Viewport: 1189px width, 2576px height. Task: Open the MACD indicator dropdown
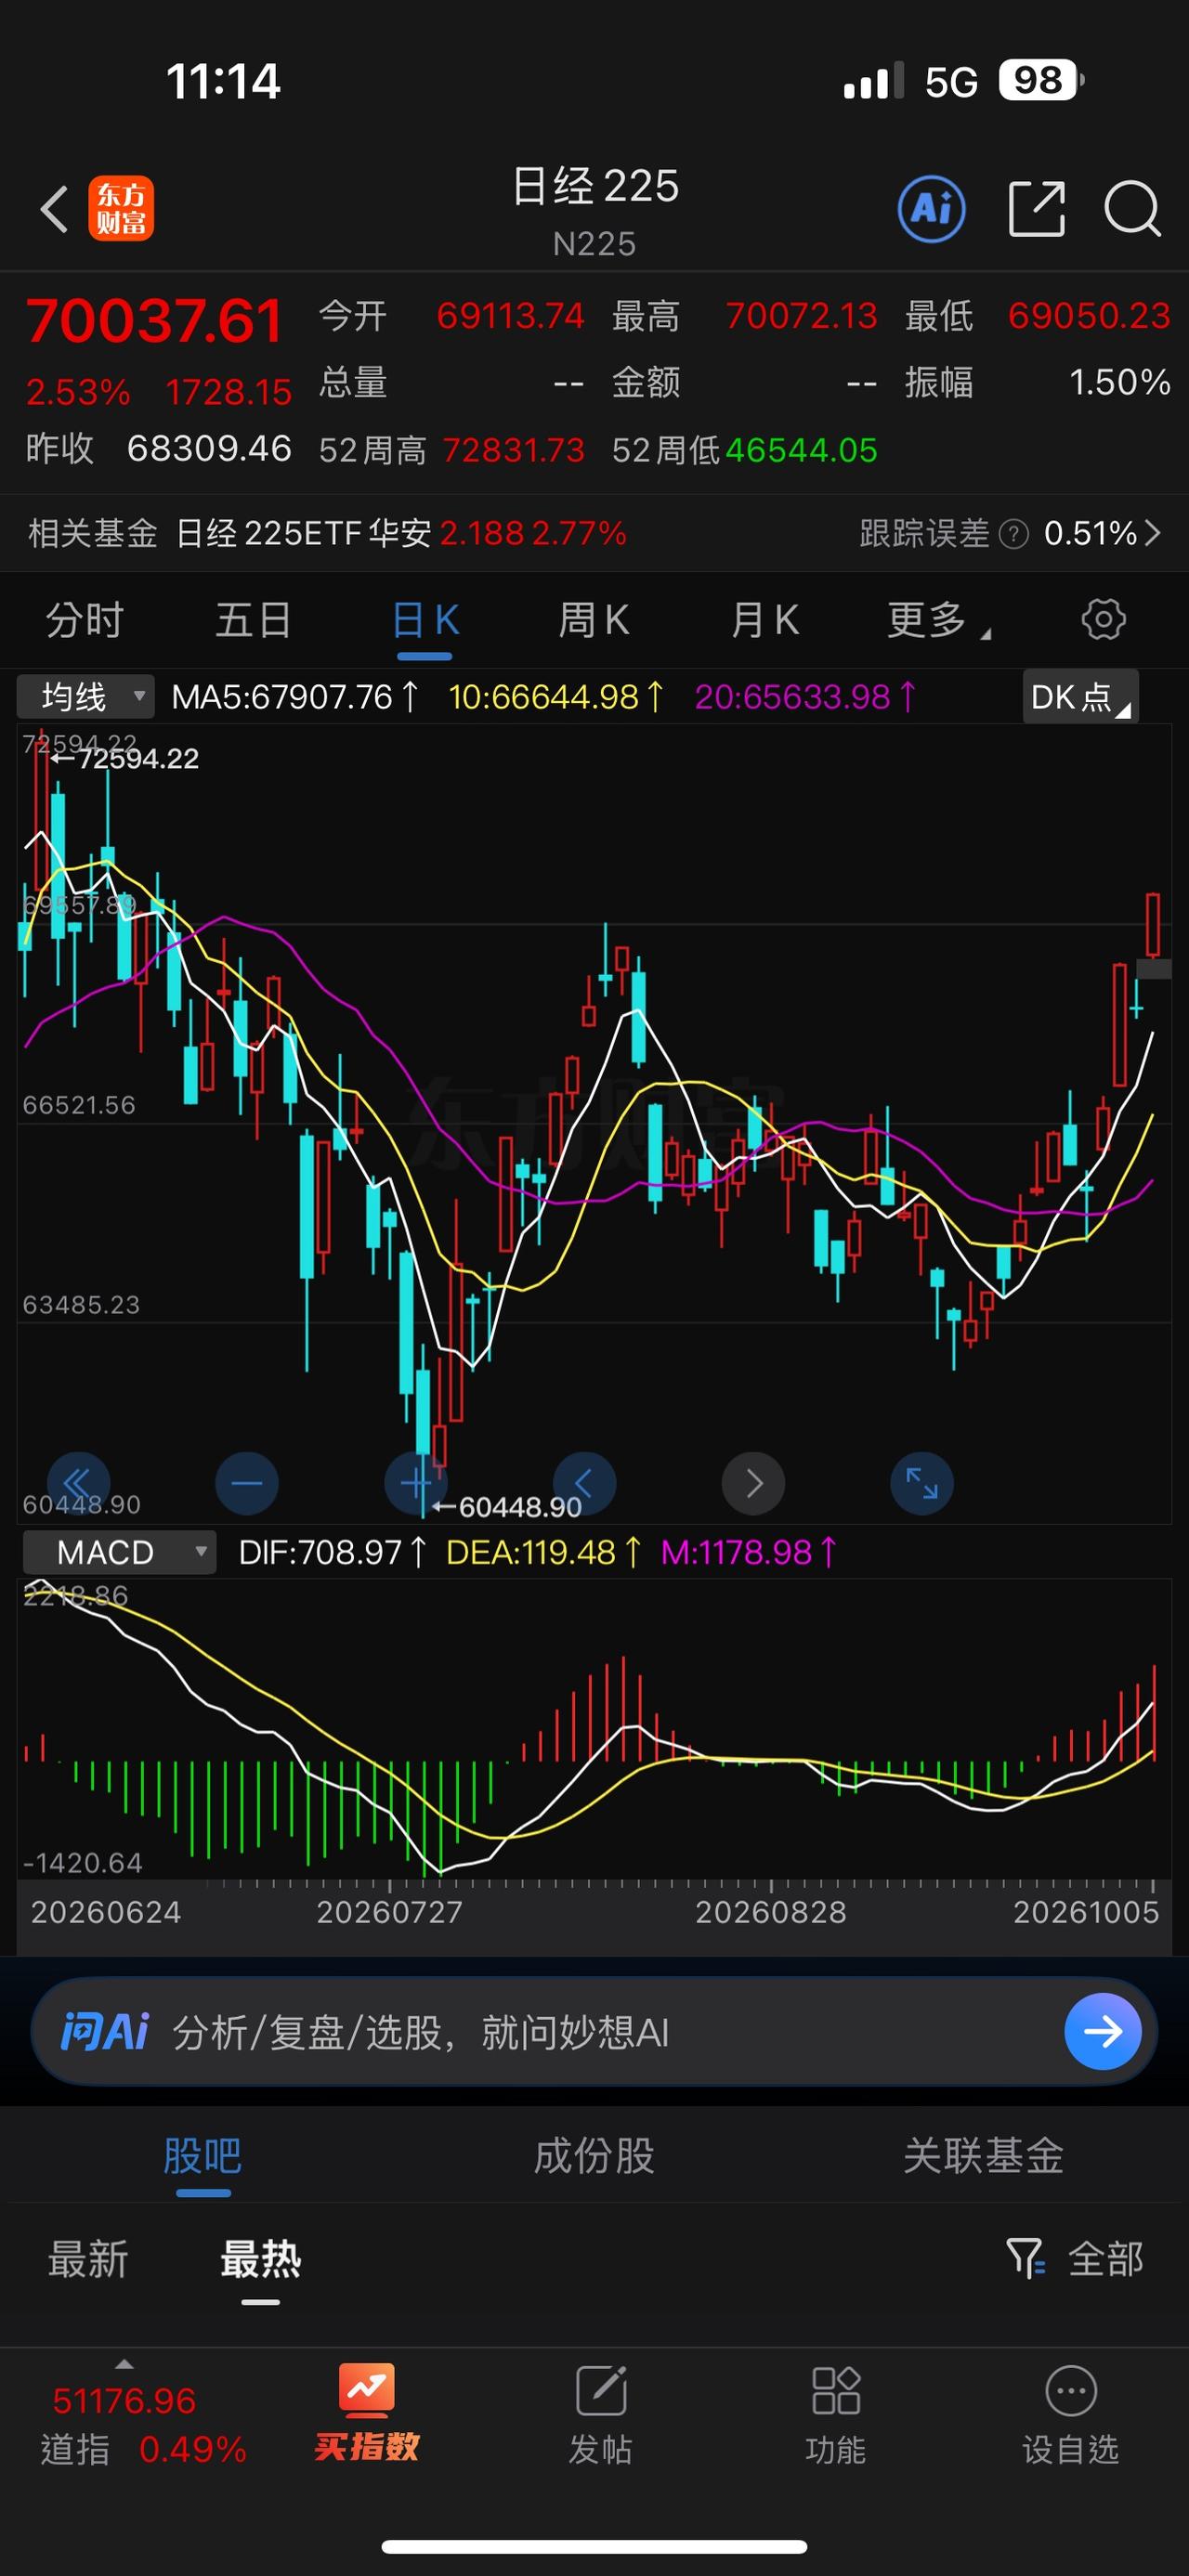click(119, 1552)
